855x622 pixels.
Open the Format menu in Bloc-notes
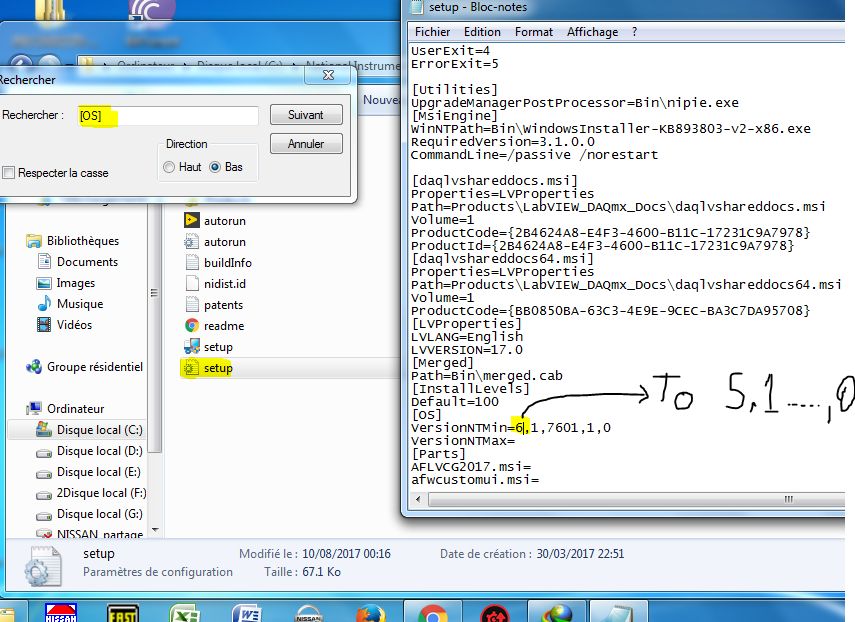pos(534,32)
